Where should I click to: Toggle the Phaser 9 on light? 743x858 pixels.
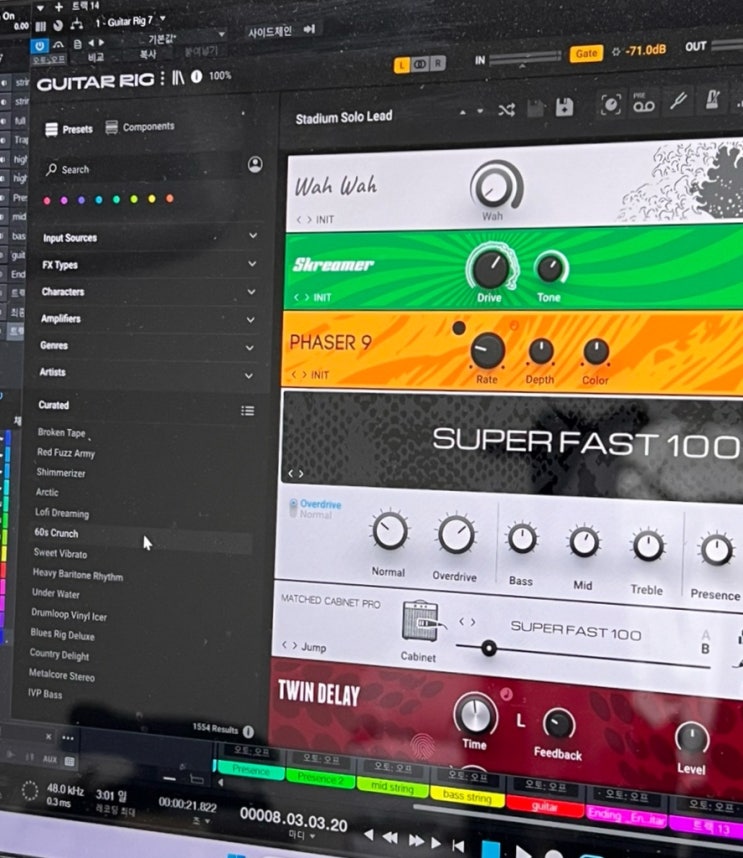[459, 328]
